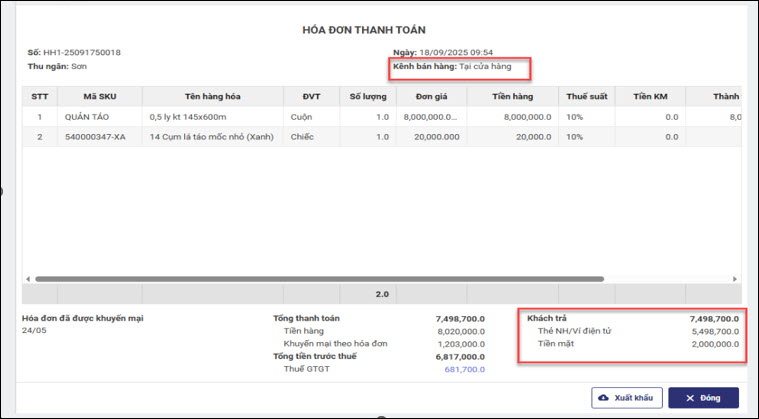Click the Kênh bán hàng sales channel field
The height and width of the screenshot is (419, 759).
tap(460, 67)
